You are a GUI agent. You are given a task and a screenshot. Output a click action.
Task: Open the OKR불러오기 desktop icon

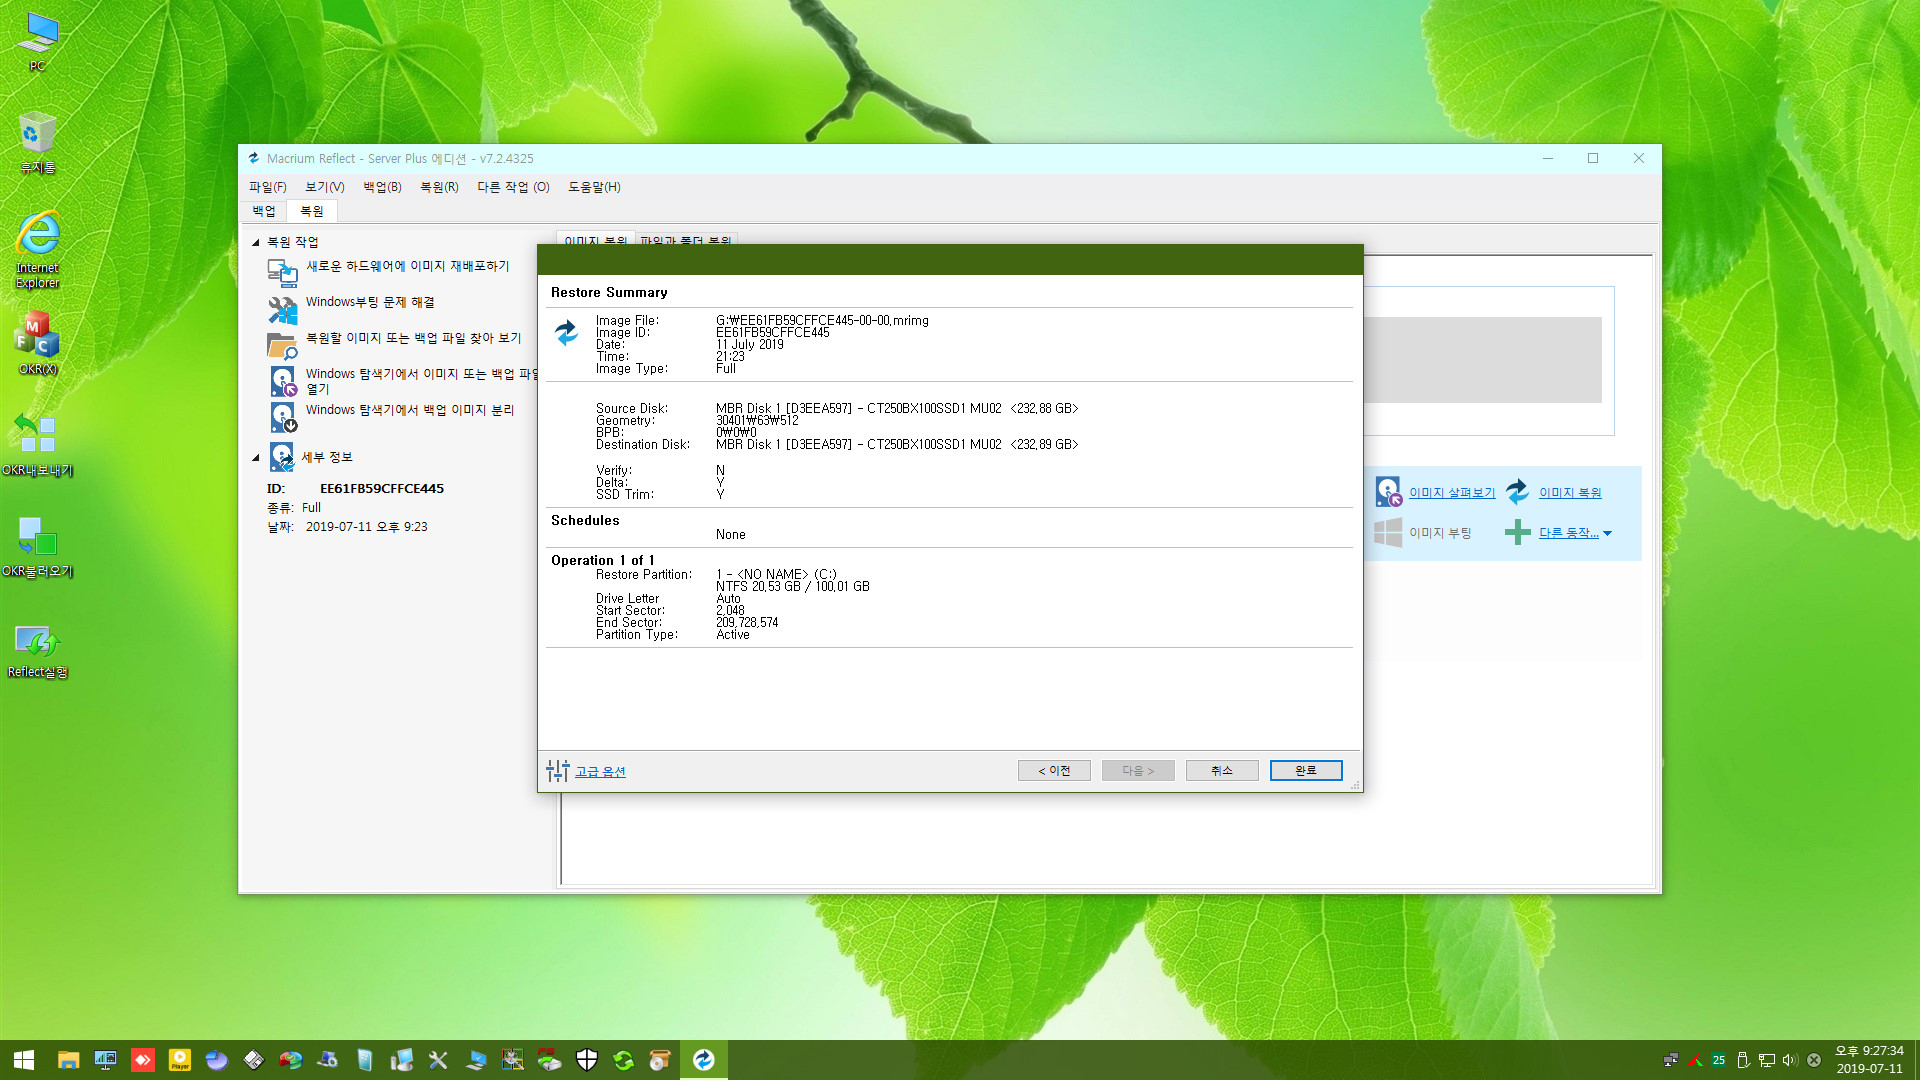[38, 547]
